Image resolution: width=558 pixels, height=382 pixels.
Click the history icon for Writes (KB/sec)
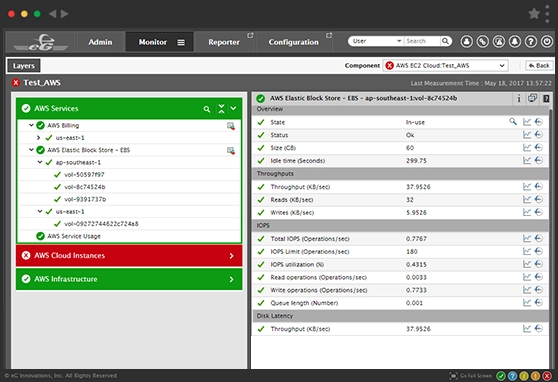pos(539,212)
